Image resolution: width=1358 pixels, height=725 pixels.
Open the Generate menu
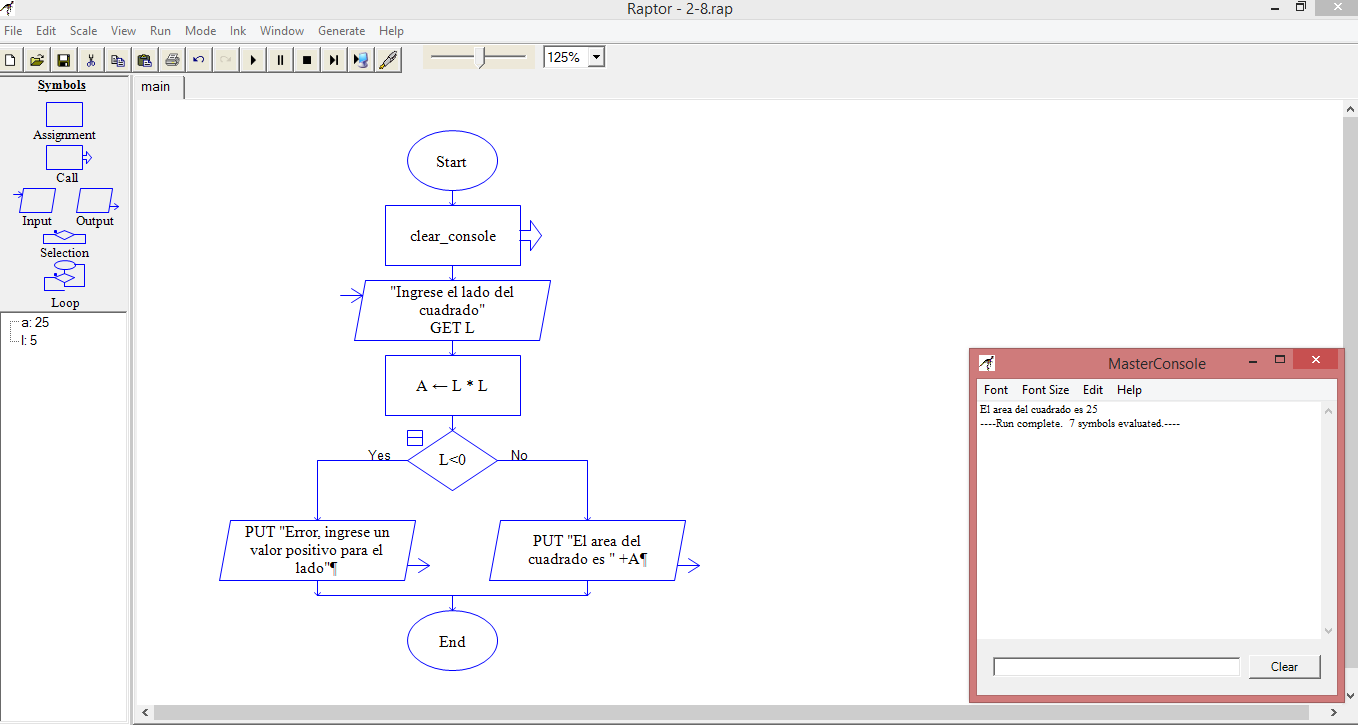[342, 31]
